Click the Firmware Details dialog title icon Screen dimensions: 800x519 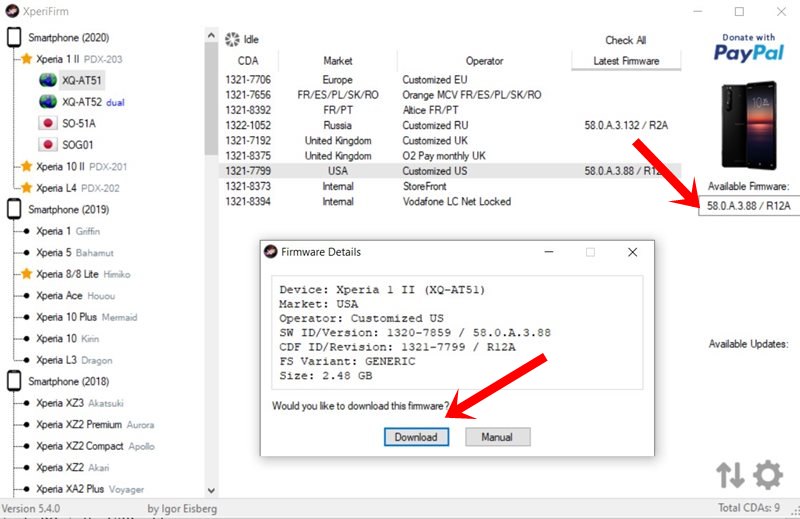click(270, 252)
